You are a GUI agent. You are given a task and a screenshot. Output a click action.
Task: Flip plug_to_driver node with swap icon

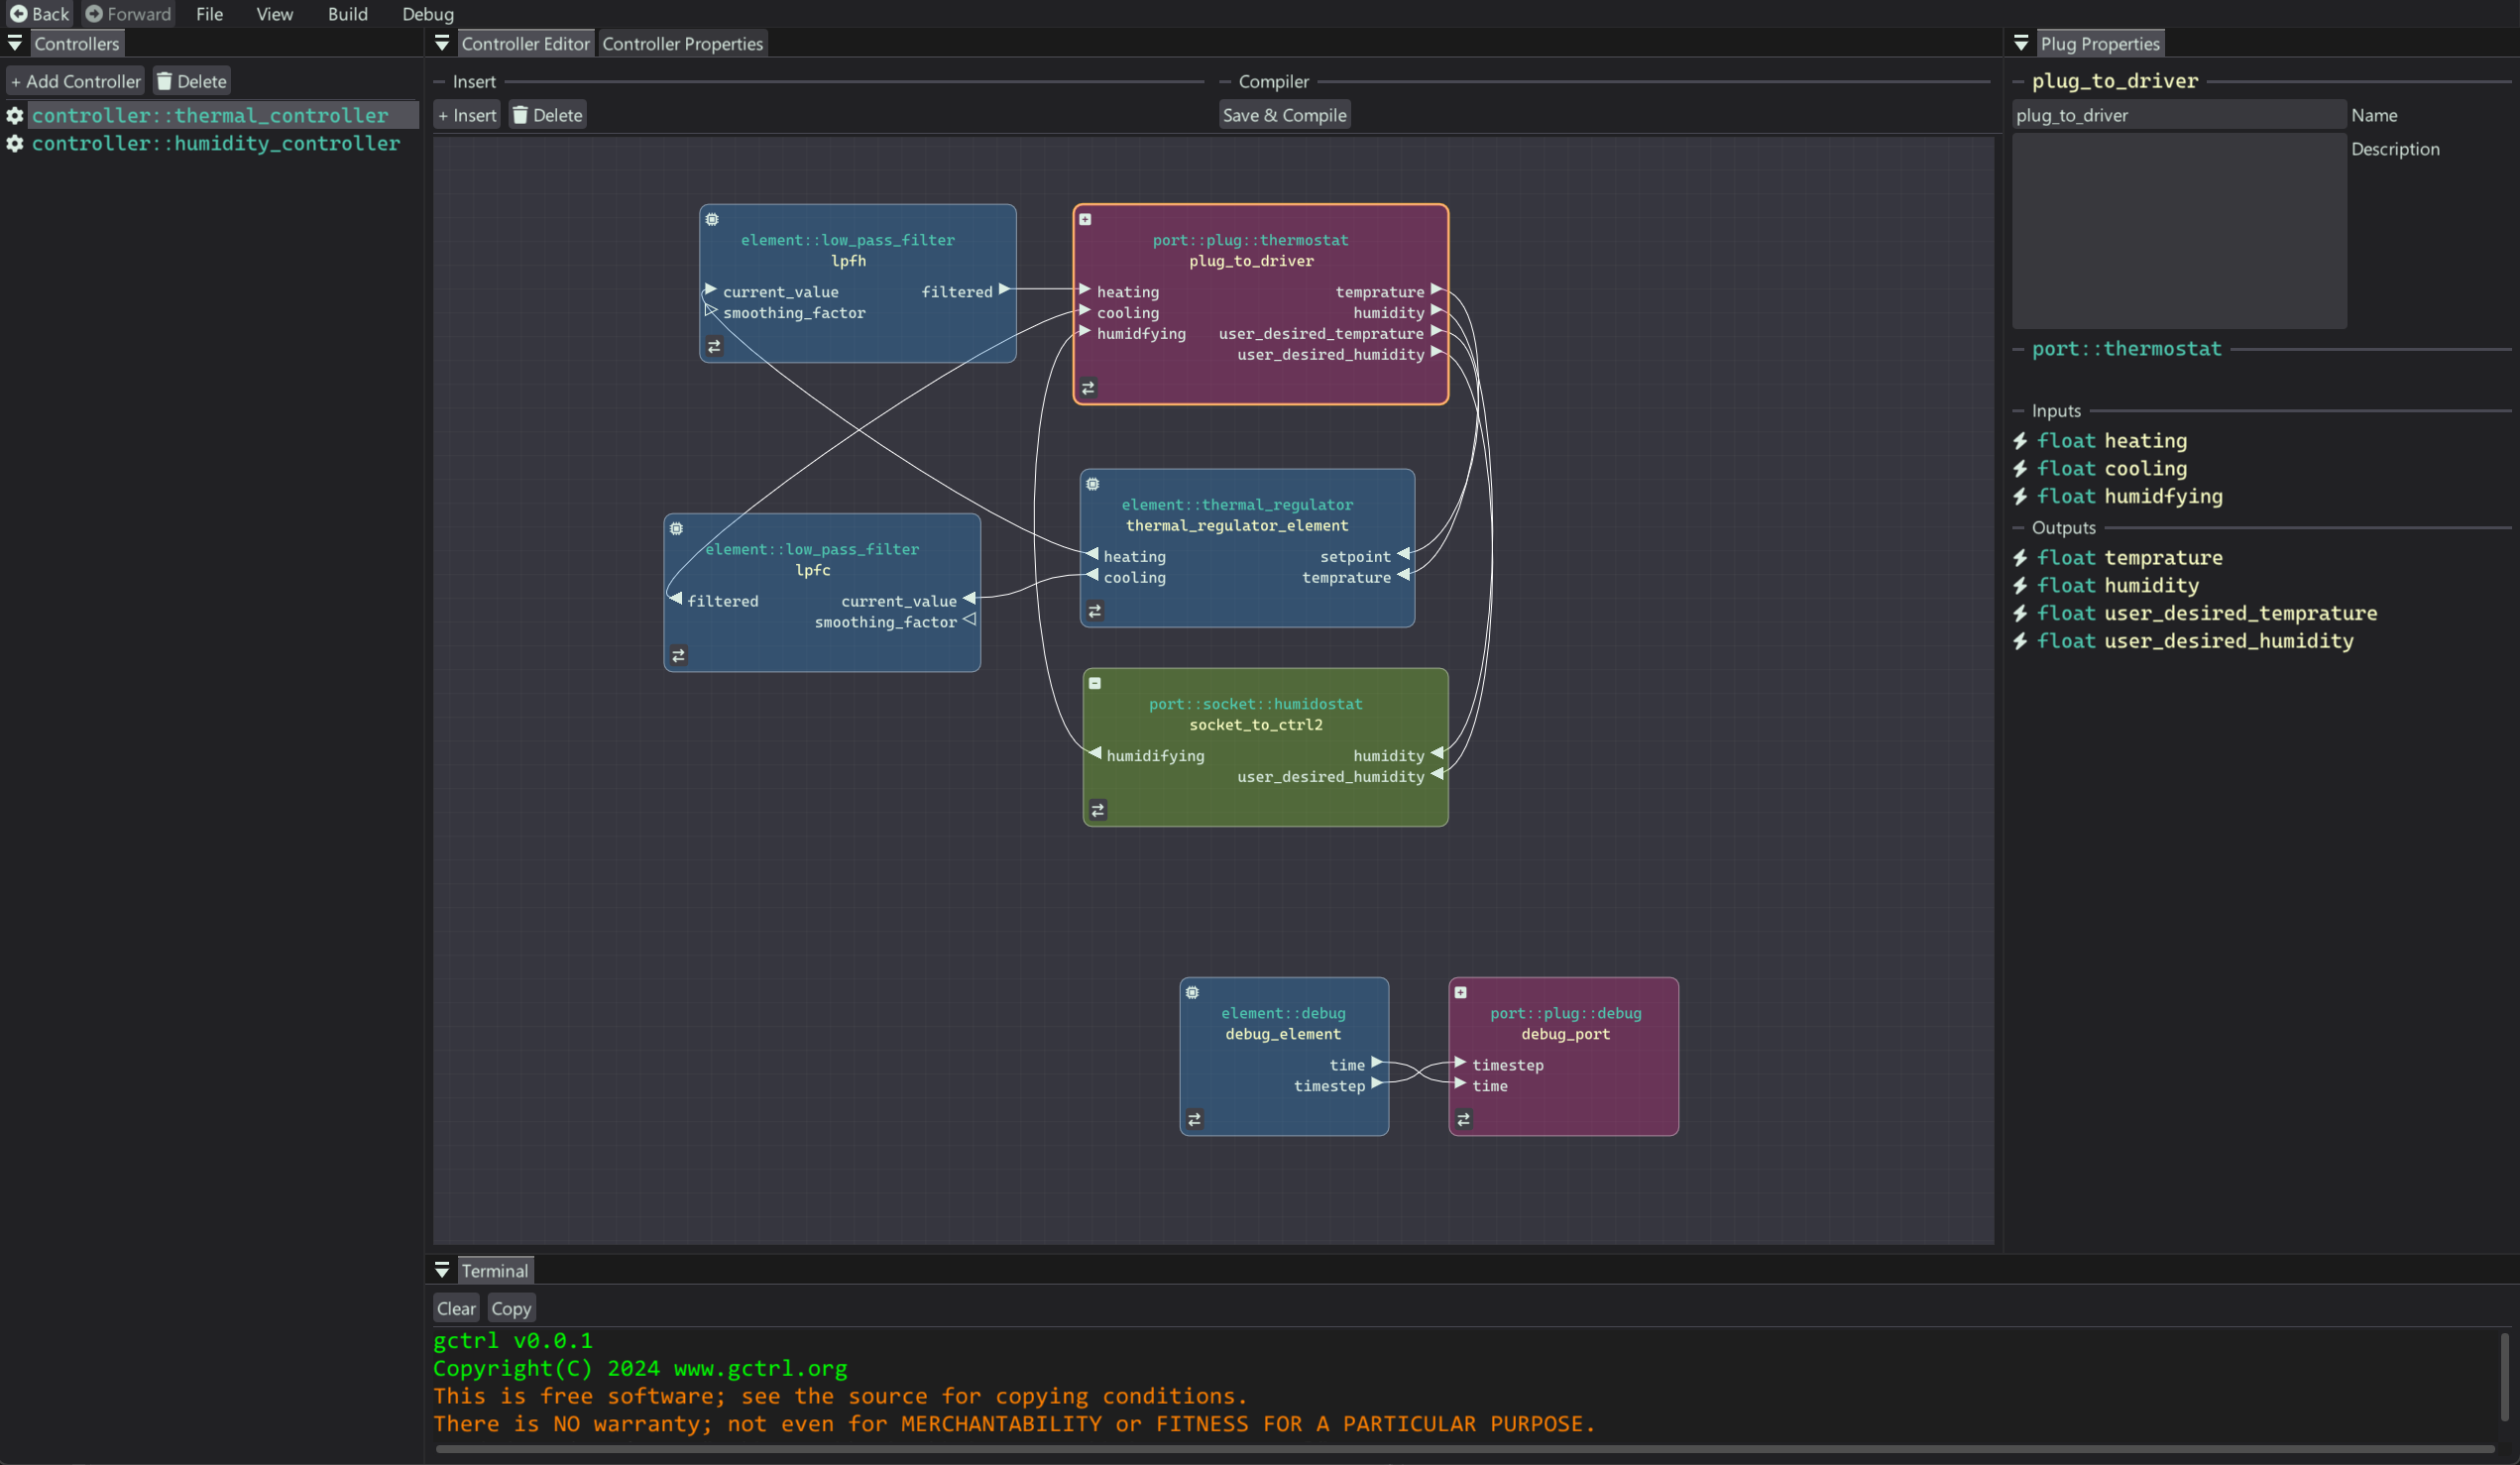(x=1089, y=387)
